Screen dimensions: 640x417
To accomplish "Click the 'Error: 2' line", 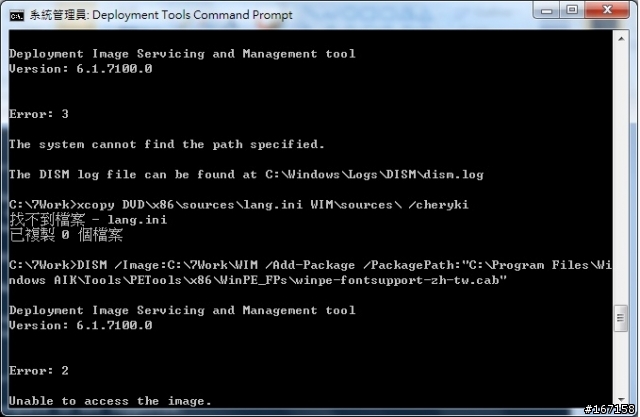I will 39,370.
